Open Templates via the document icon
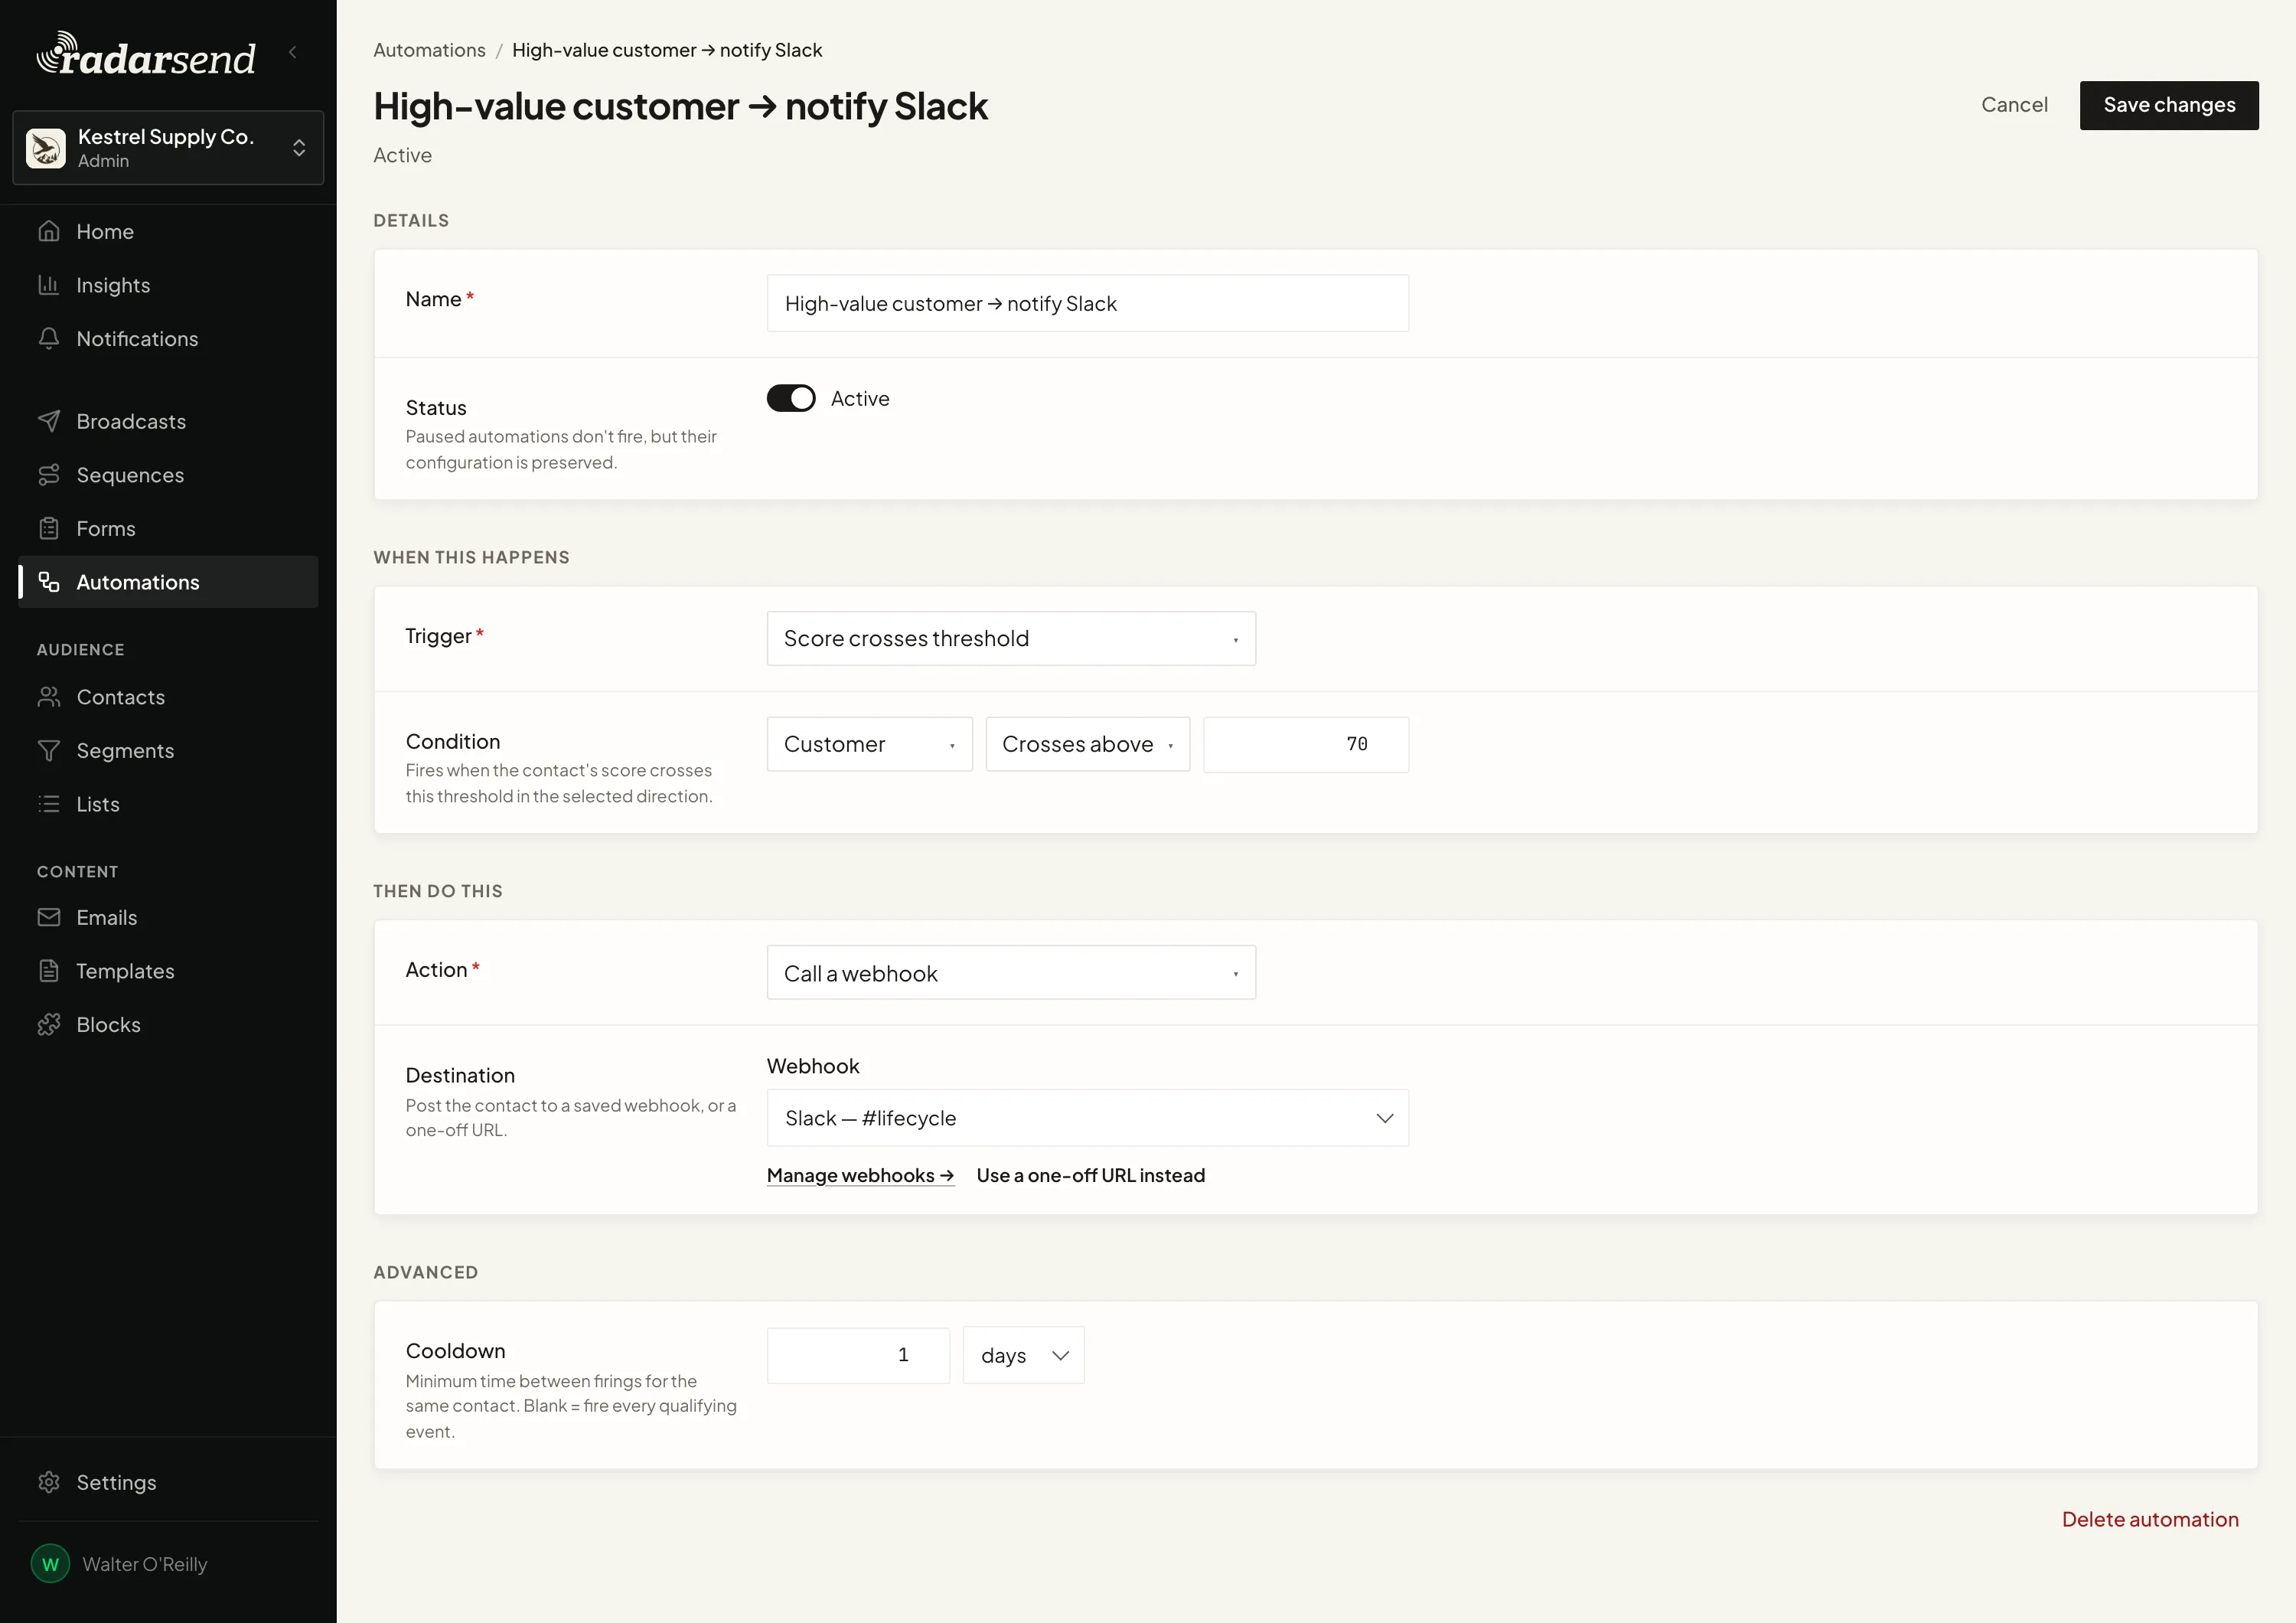The width and height of the screenshot is (2296, 1623). [49, 971]
